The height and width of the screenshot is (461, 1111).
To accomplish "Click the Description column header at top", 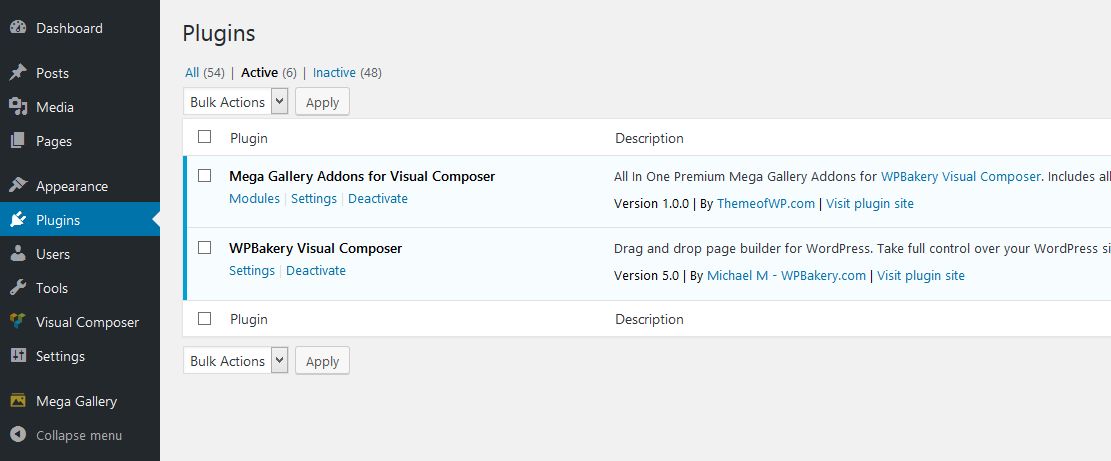I will tap(649, 138).
